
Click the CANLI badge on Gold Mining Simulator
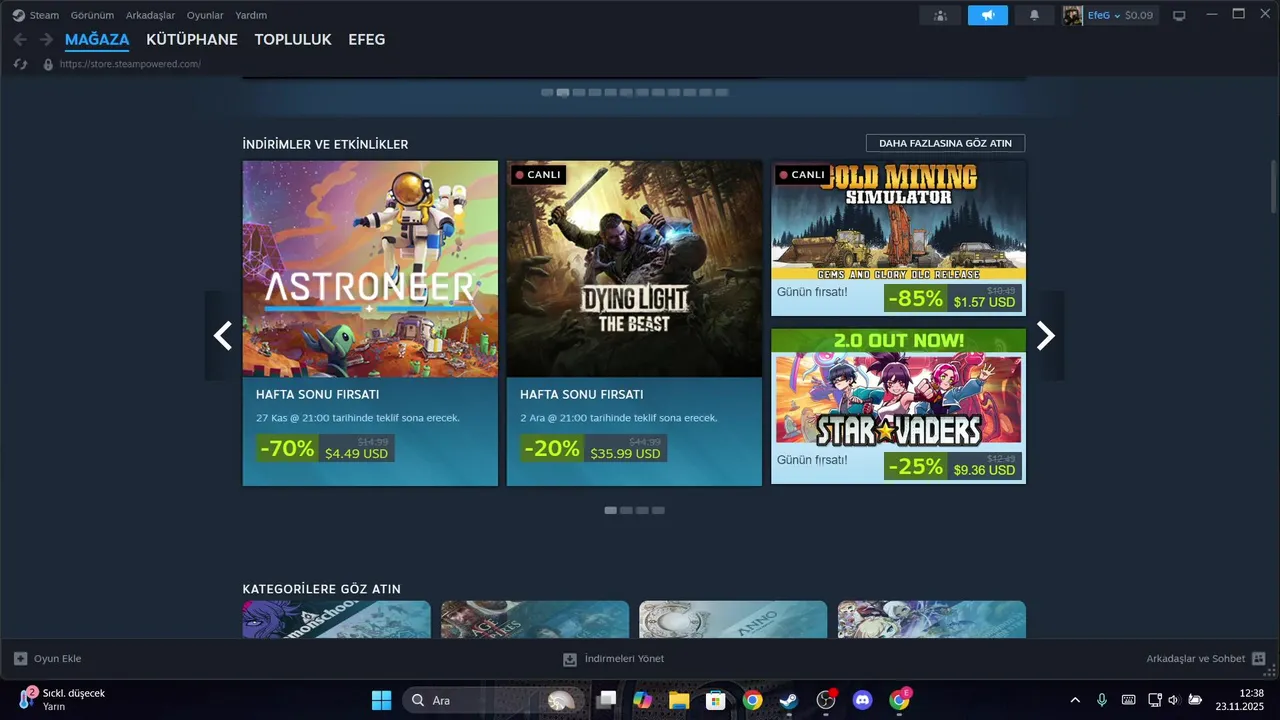pyautogui.click(x=802, y=175)
